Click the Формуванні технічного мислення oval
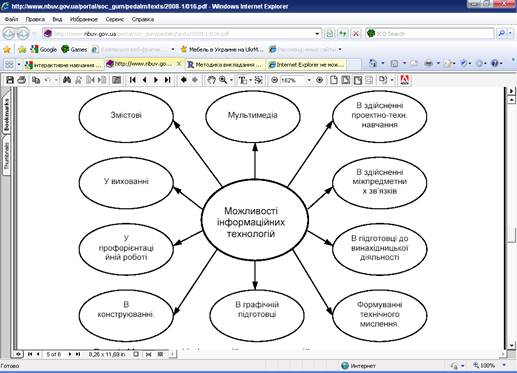 pos(380,315)
